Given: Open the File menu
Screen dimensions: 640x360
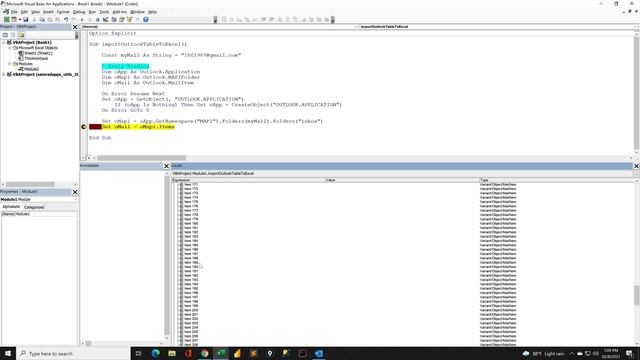Looking at the screenshot, I should click(14, 12).
